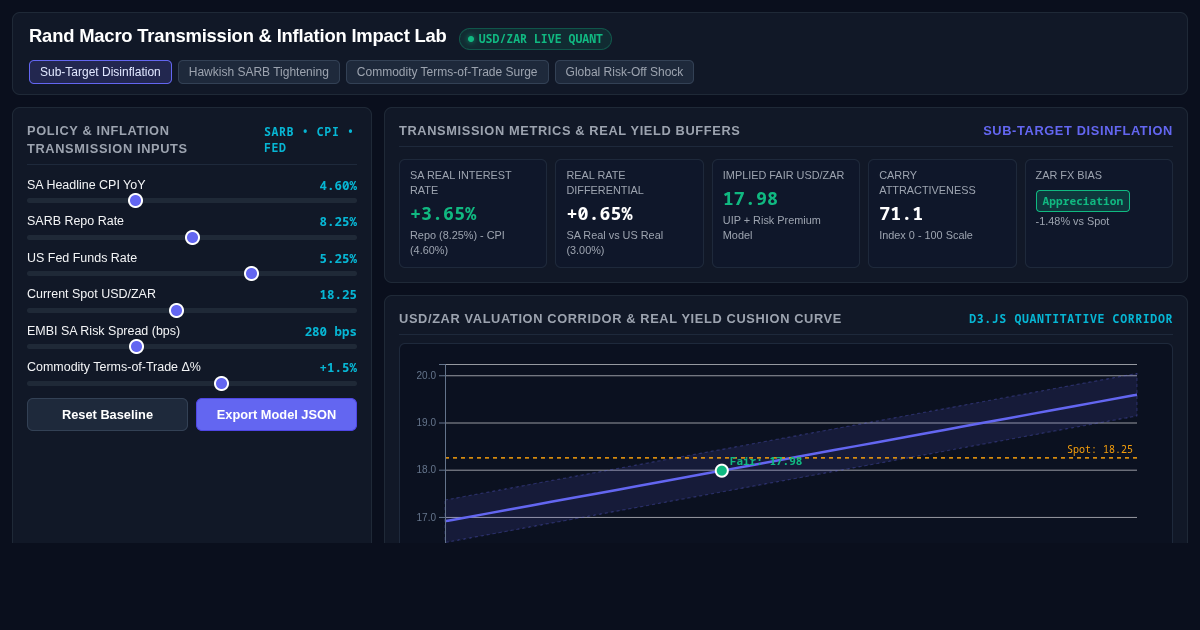Click the UIP + Risk Premium Model caption
The image size is (1200, 630).
pyautogui.click(x=772, y=228)
